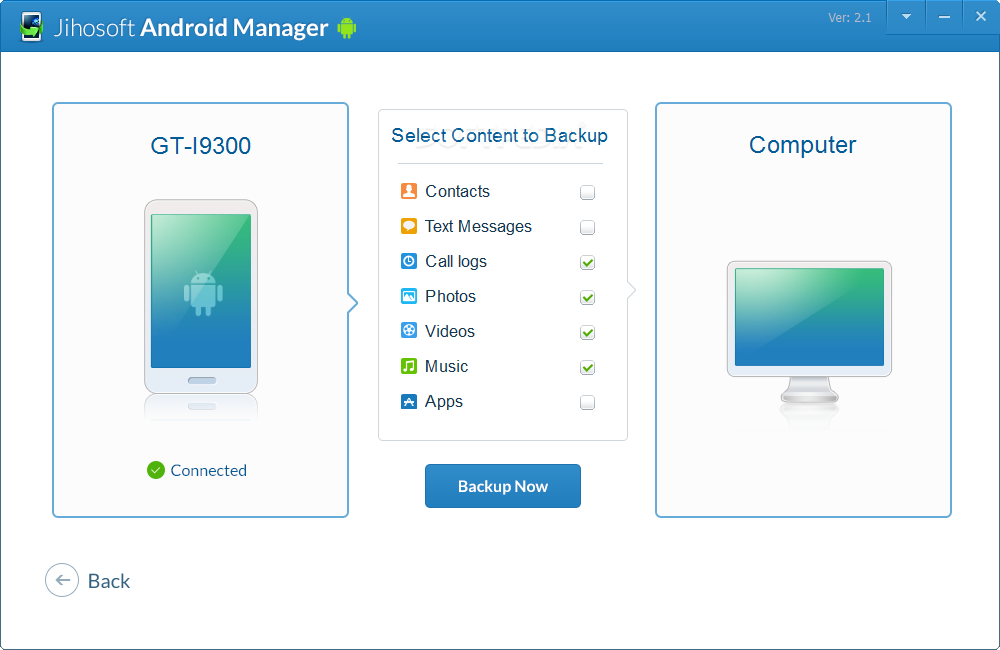Click the Photos picture icon
1000x650 pixels.
click(409, 296)
